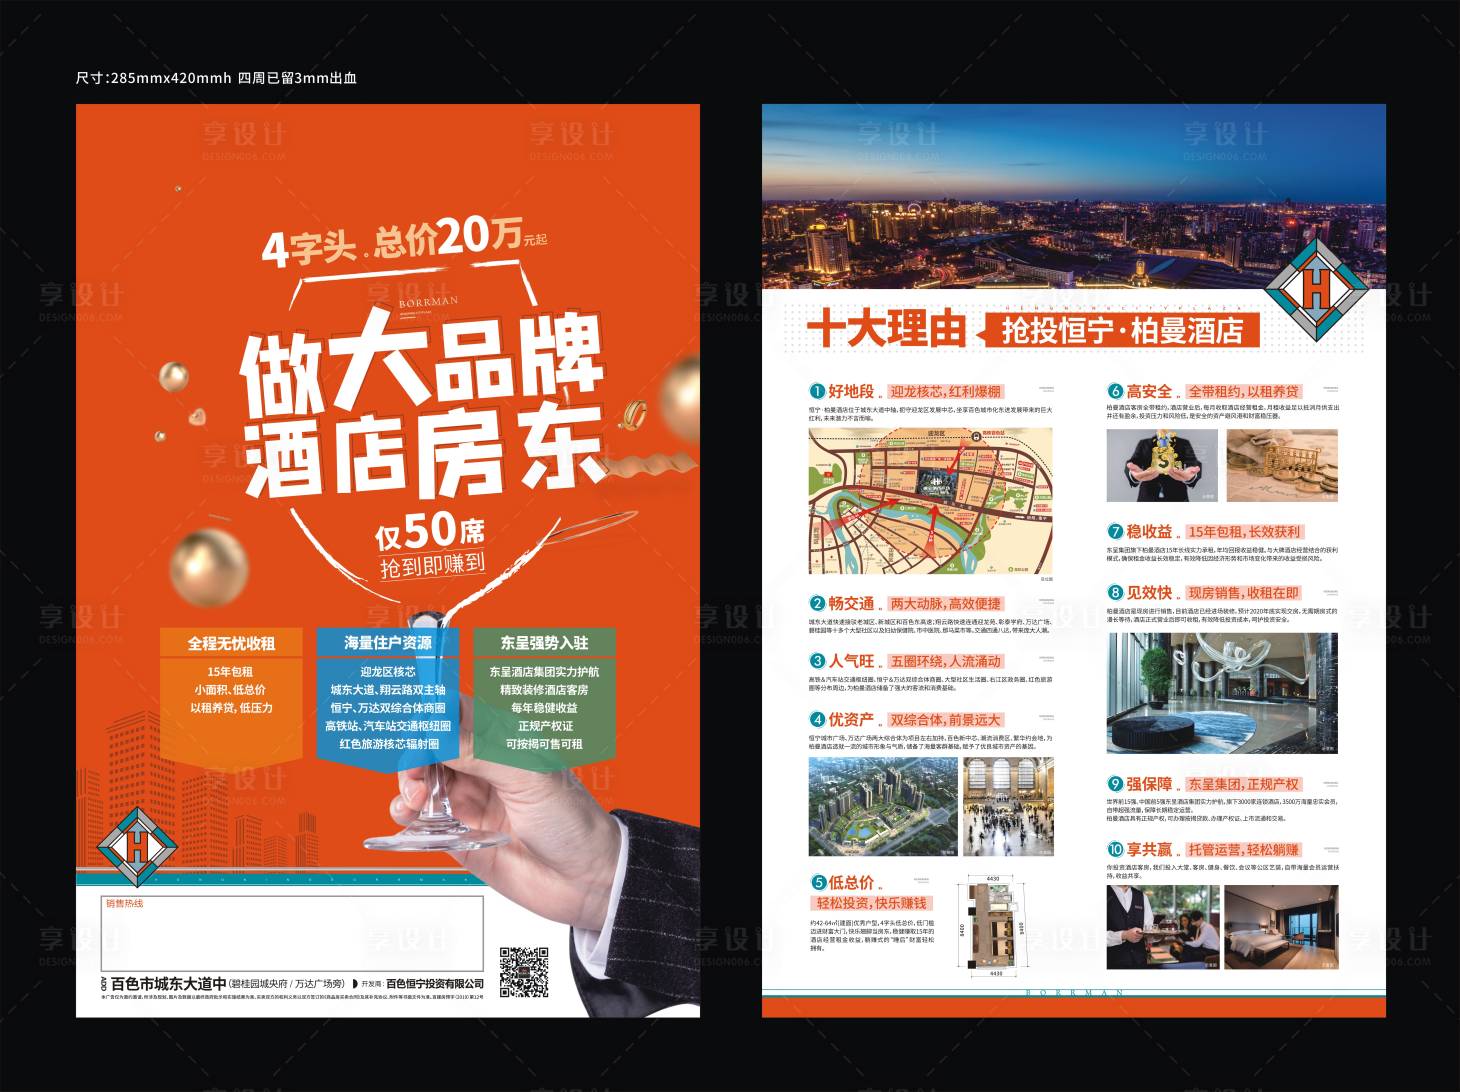This screenshot has width=1460, height=1092.
Task: Select the stacked coins photo
Action: pos(1282,465)
